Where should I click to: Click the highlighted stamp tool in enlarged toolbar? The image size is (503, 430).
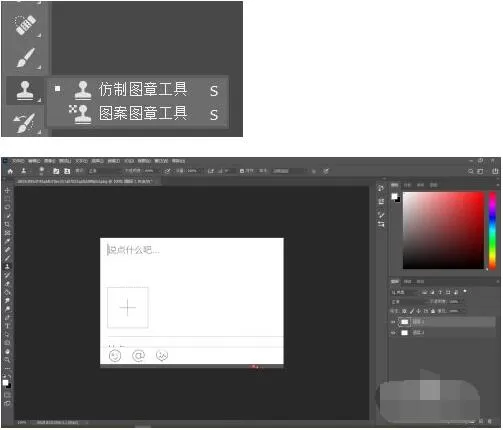(25, 90)
